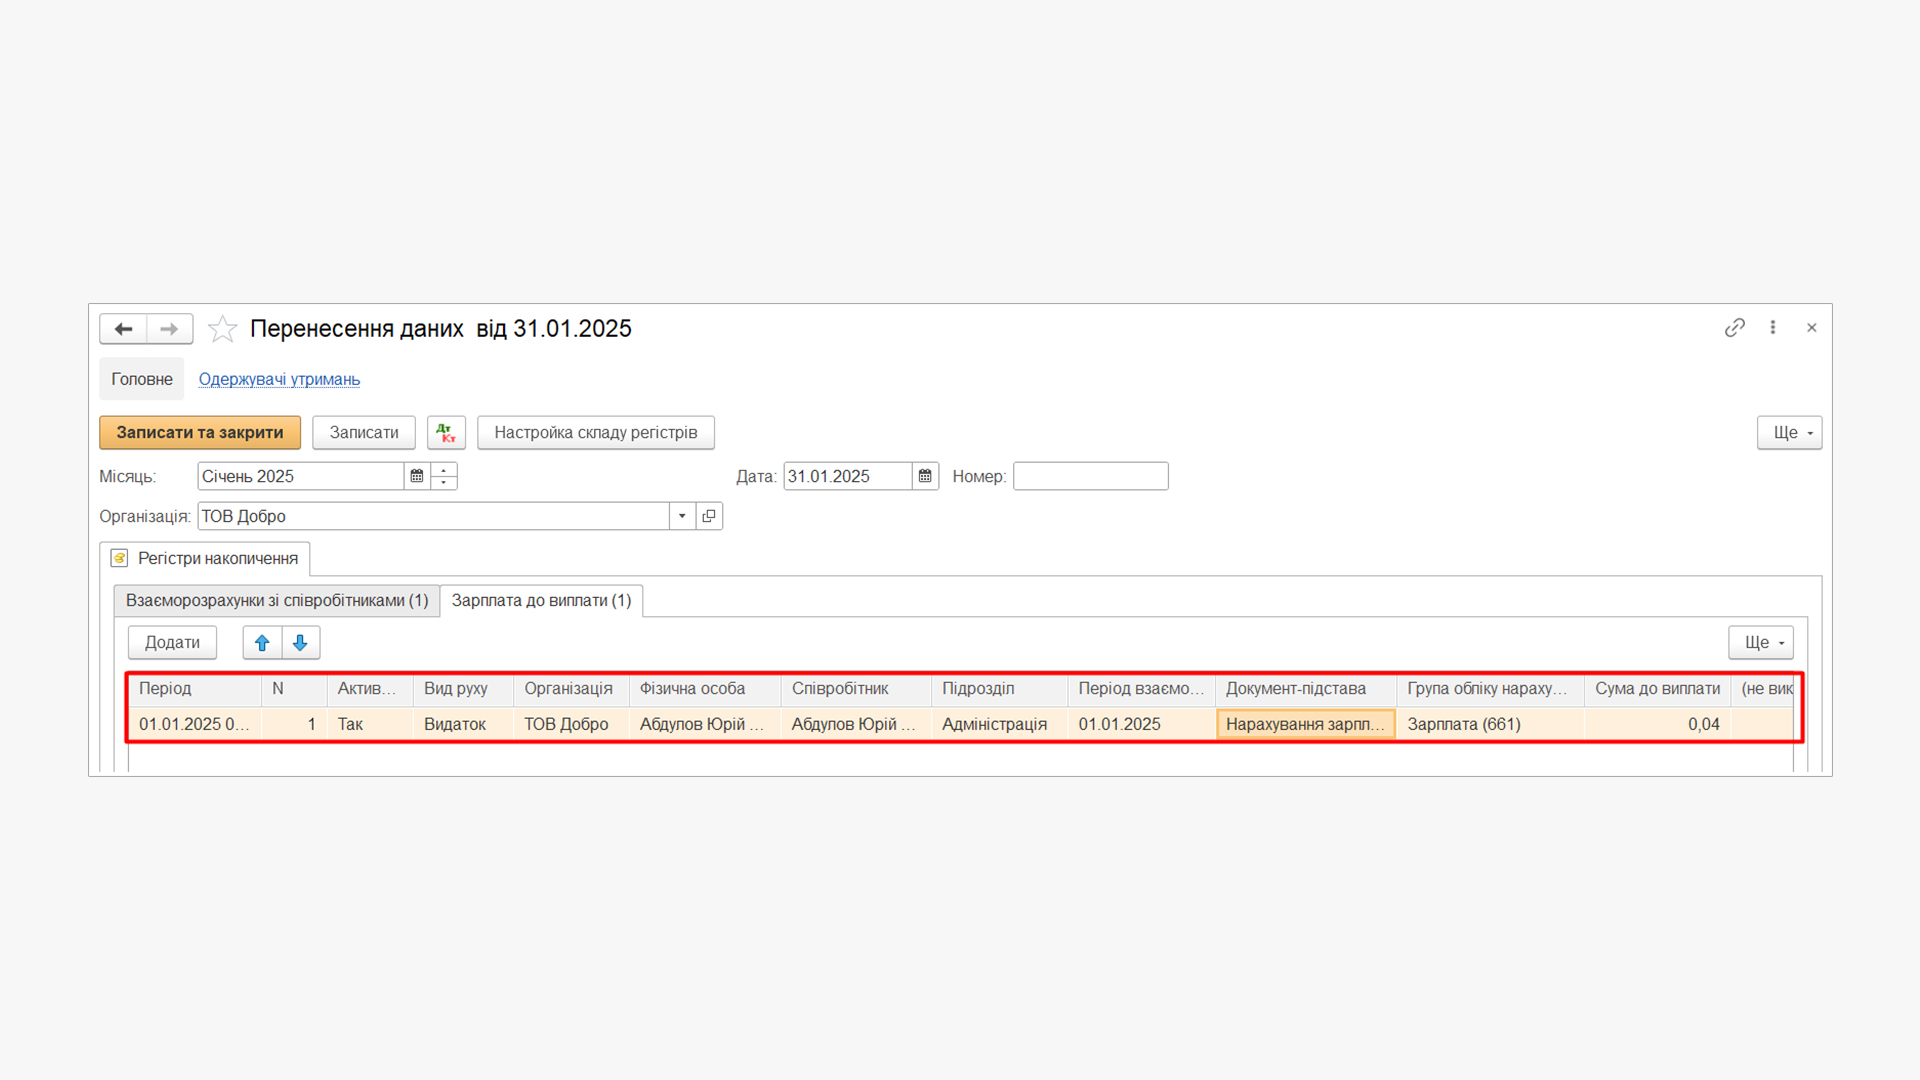The image size is (1920, 1080).
Task: Open the Організація field's linked form
Action: [709, 517]
